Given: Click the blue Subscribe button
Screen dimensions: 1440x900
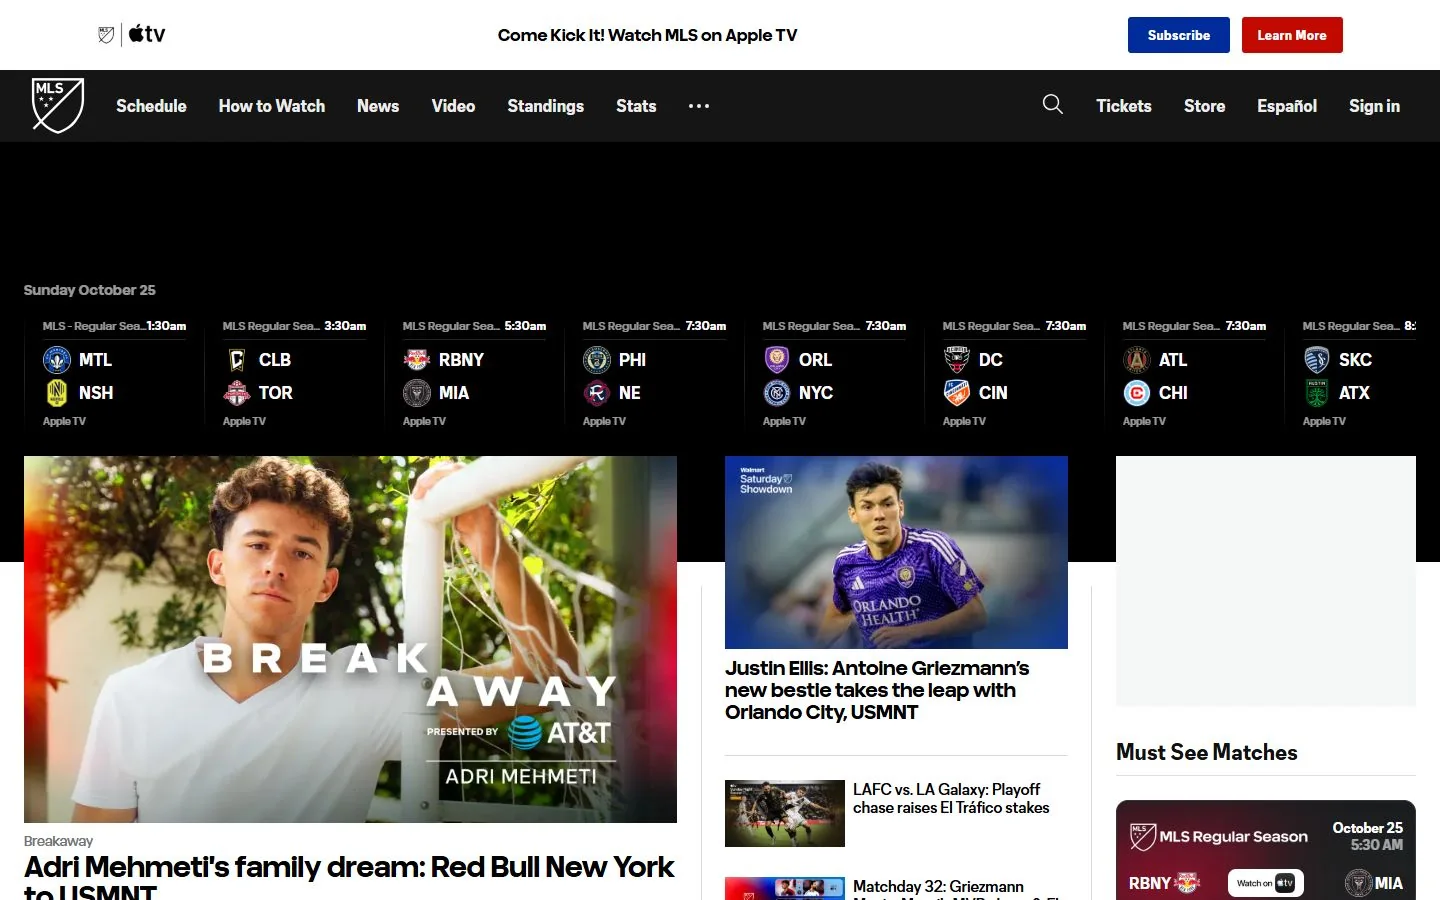Looking at the screenshot, I should (x=1179, y=35).
